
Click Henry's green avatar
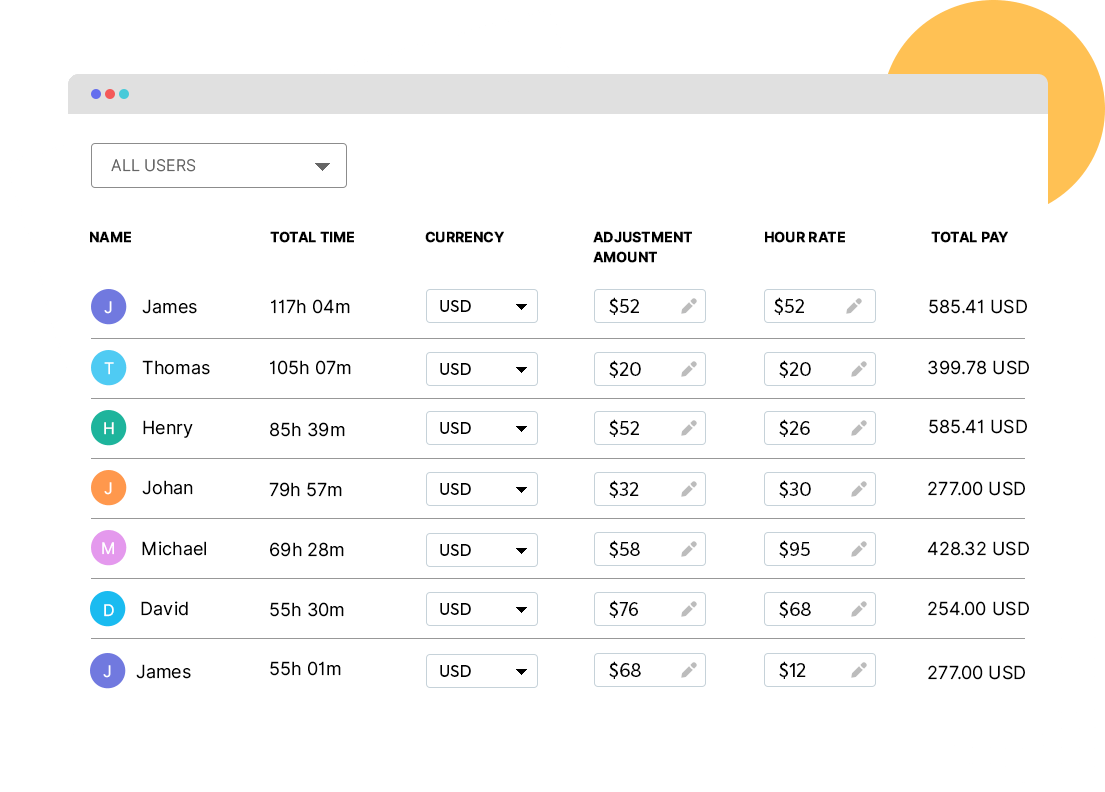pyautogui.click(x=108, y=428)
